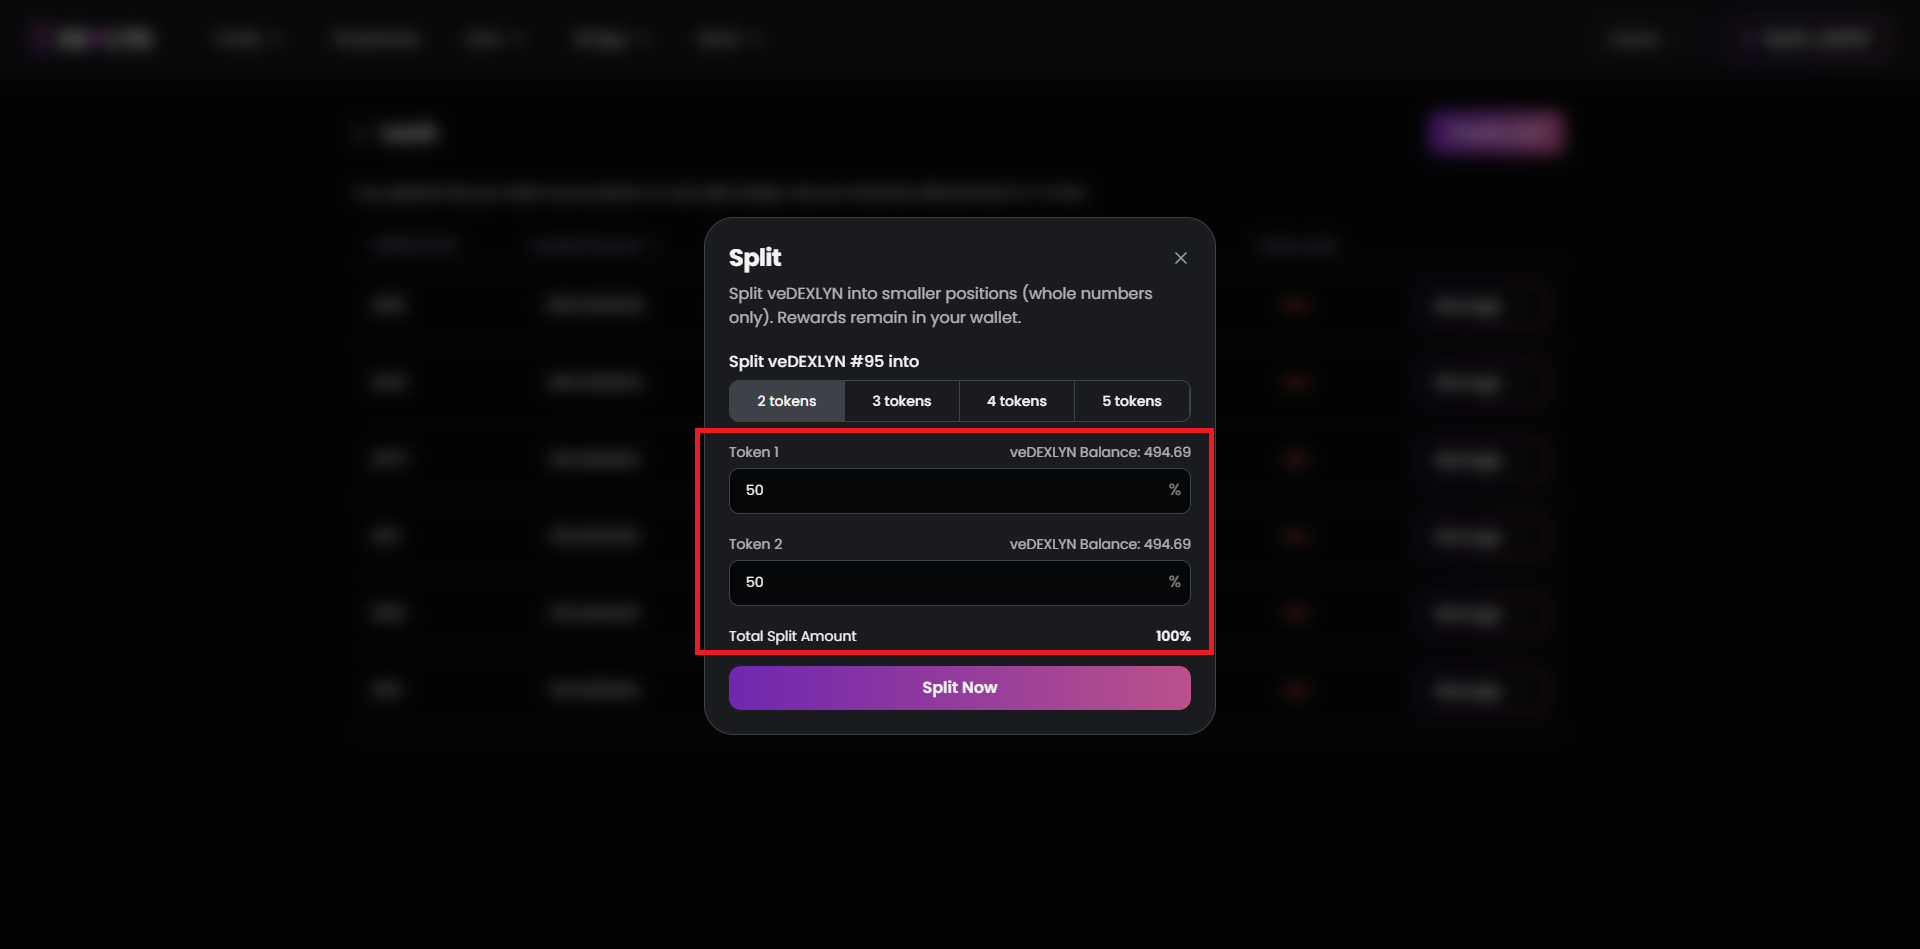The width and height of the screenshot is (1920, 949).
Task: Click the blurred wallet button in top-right corner
Action: coord(1815,39)
